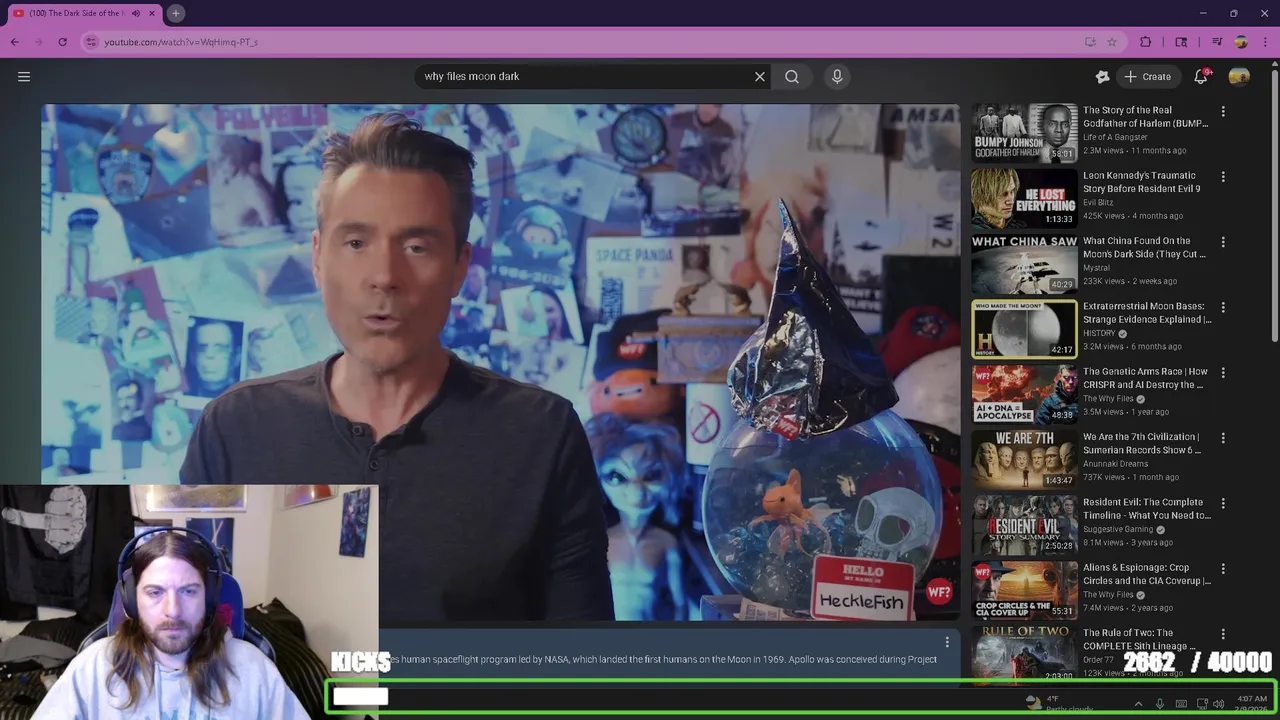Viewport: 1280px width, 720px height.
Task: Mute the tab via speaker icon
Action: [x=136, y=13]
